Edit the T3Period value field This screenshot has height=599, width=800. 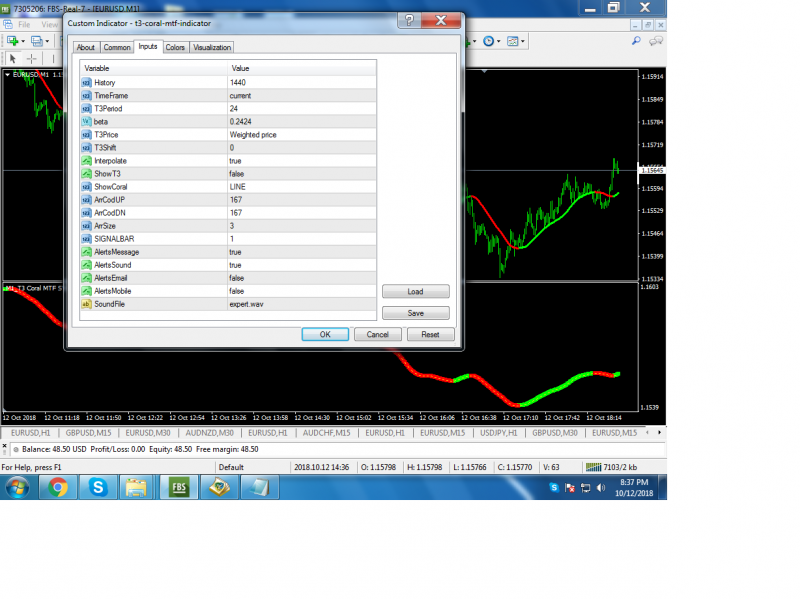tap(302, 109)
